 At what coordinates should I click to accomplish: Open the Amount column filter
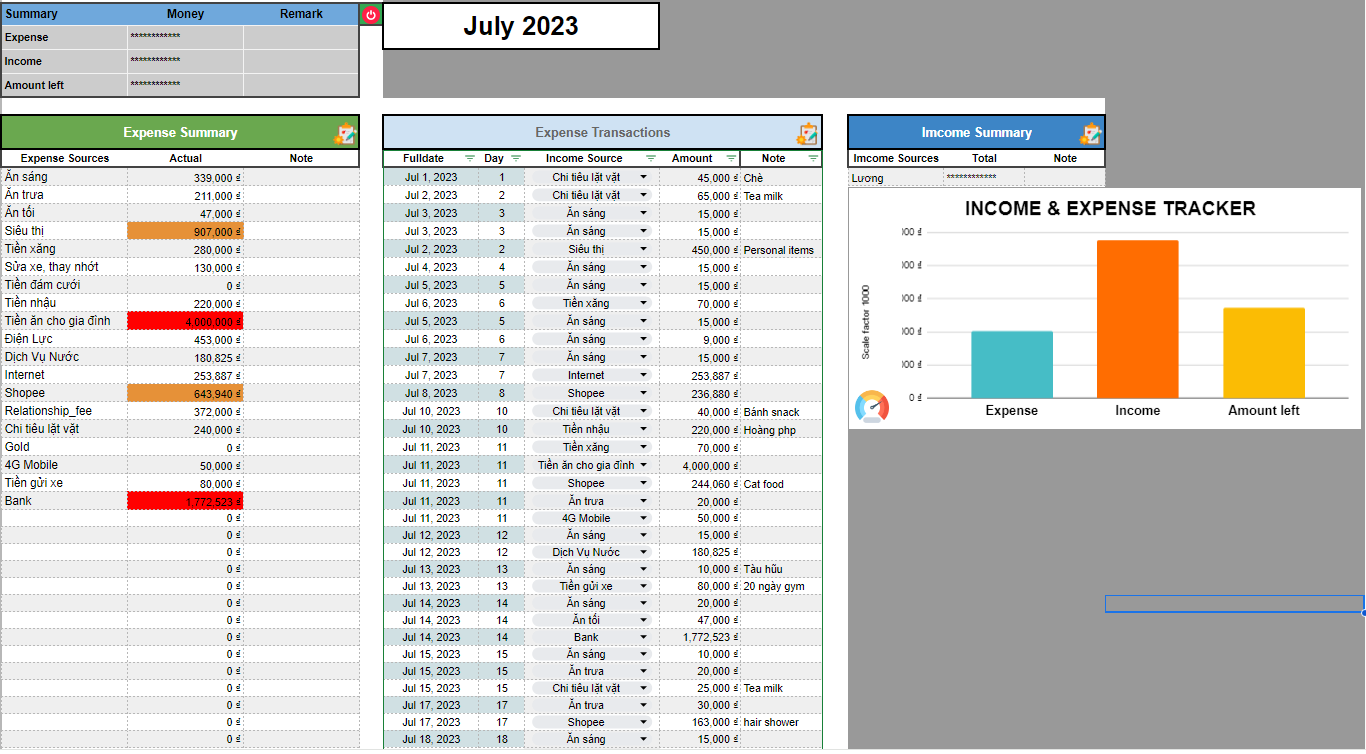tap(727, 158)
